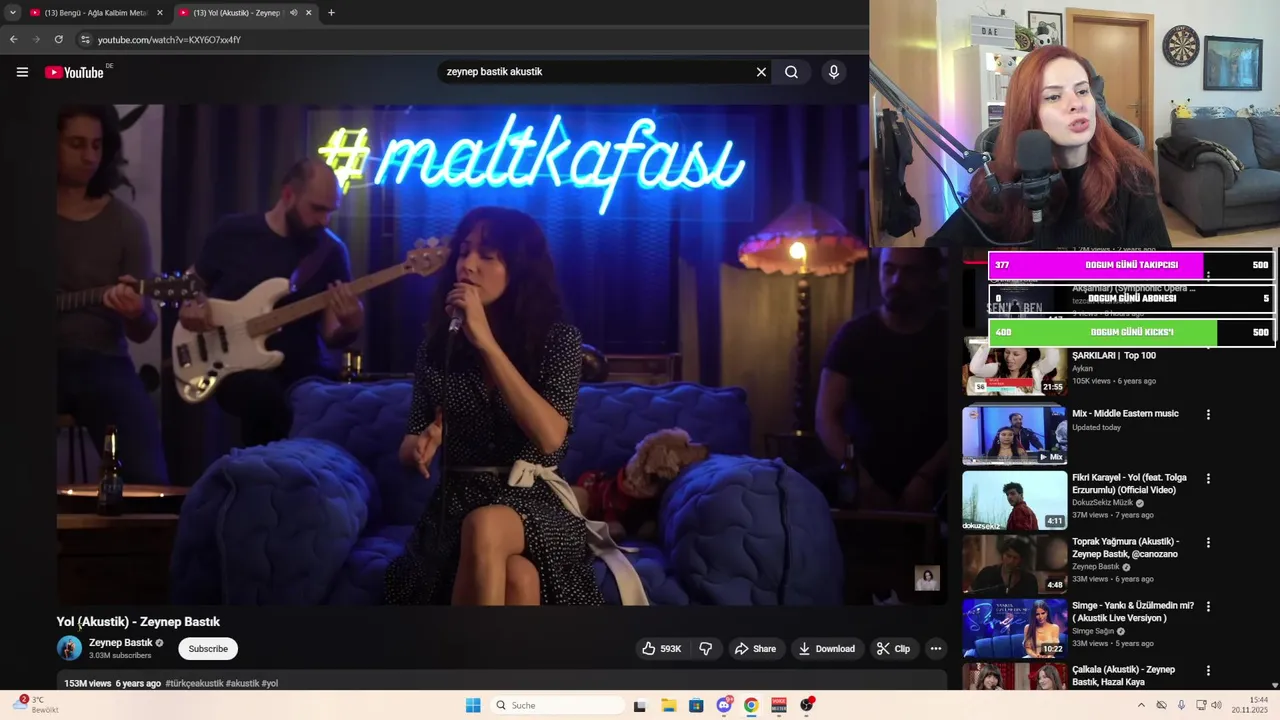
Task: Click the DOGUM GÜNÜ TAKIPCISI progress bar
Action: tap(1132, 265)
